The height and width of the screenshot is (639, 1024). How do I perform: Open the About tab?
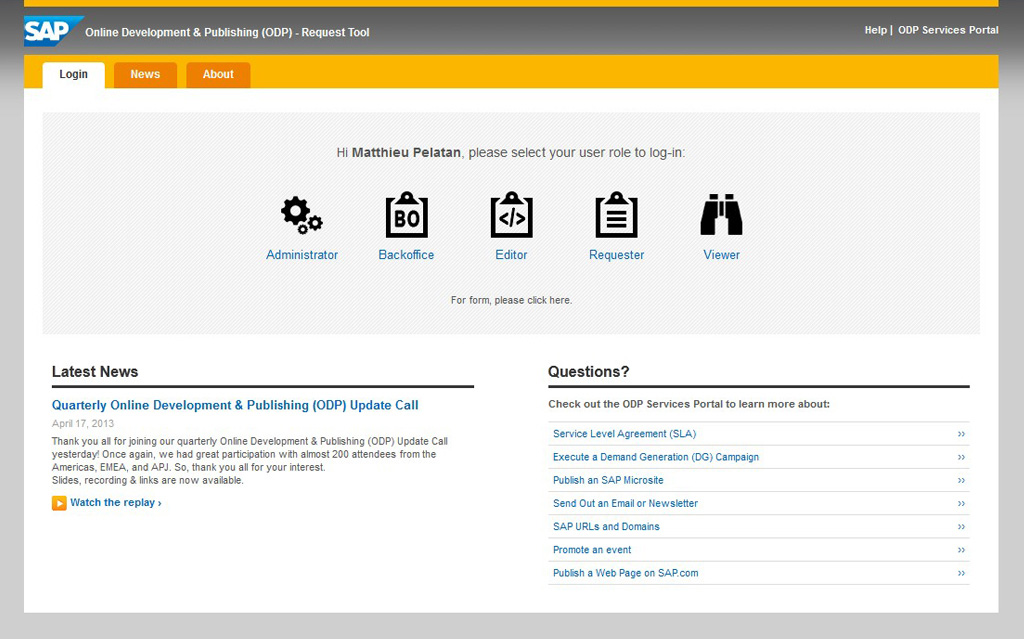218,74
